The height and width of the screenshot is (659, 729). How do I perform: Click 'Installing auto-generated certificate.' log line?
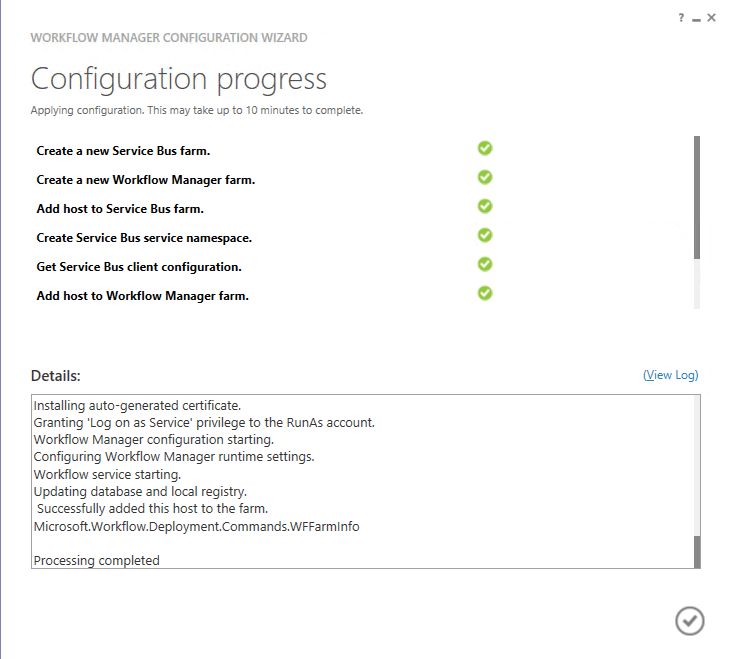point(137,406)
